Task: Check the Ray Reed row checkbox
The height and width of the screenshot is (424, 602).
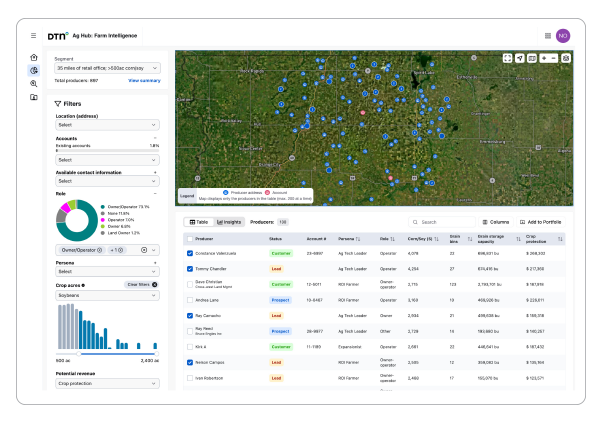Action: pos(190,331)
